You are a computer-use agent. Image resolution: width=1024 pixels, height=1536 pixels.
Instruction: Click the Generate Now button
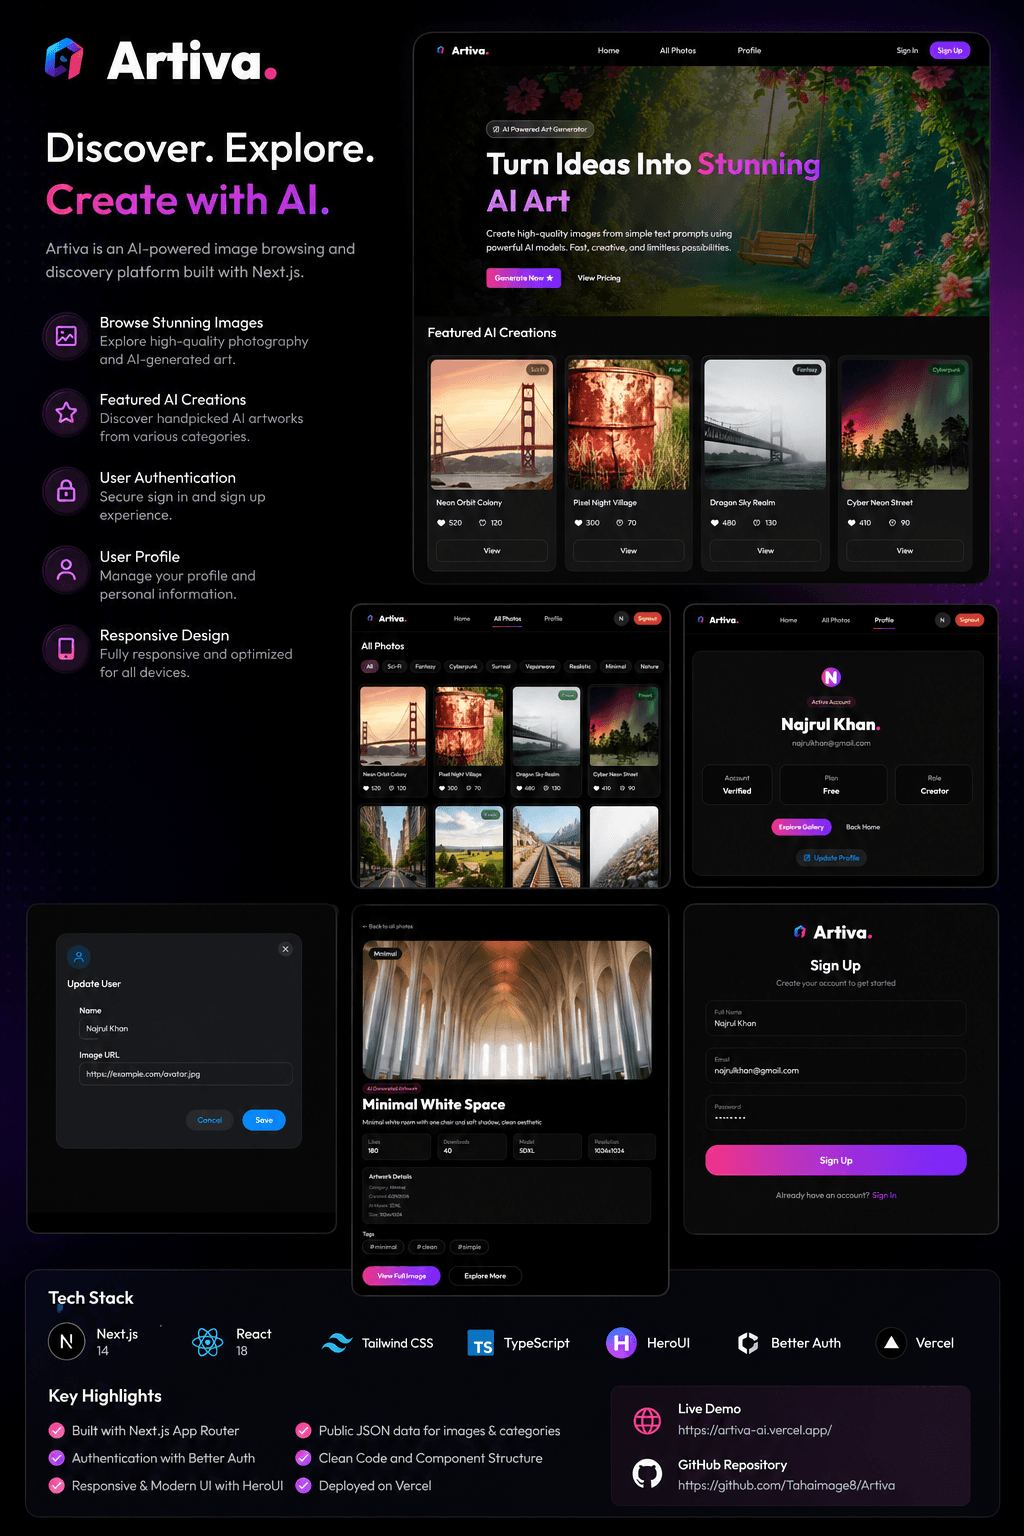pos(523,278)
